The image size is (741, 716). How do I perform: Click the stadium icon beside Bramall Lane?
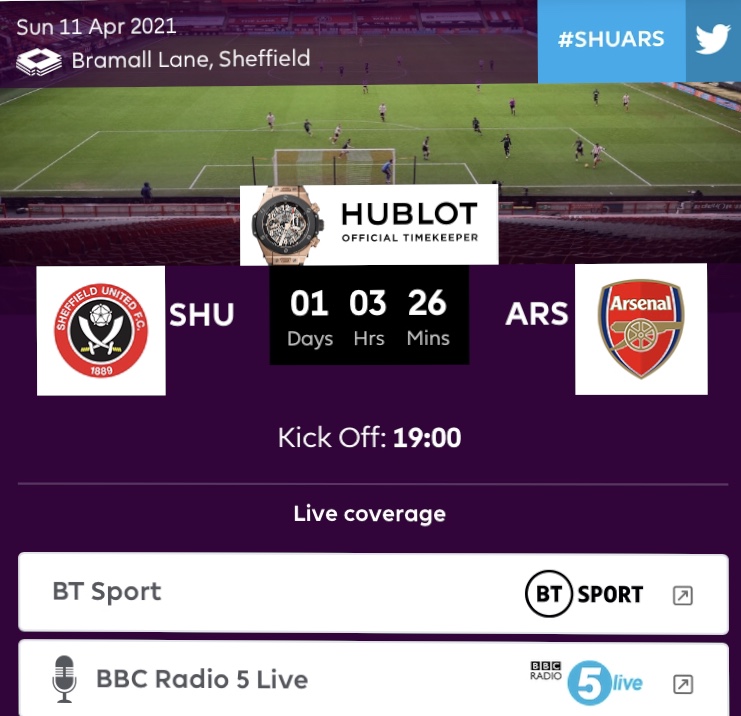(39, 61)
